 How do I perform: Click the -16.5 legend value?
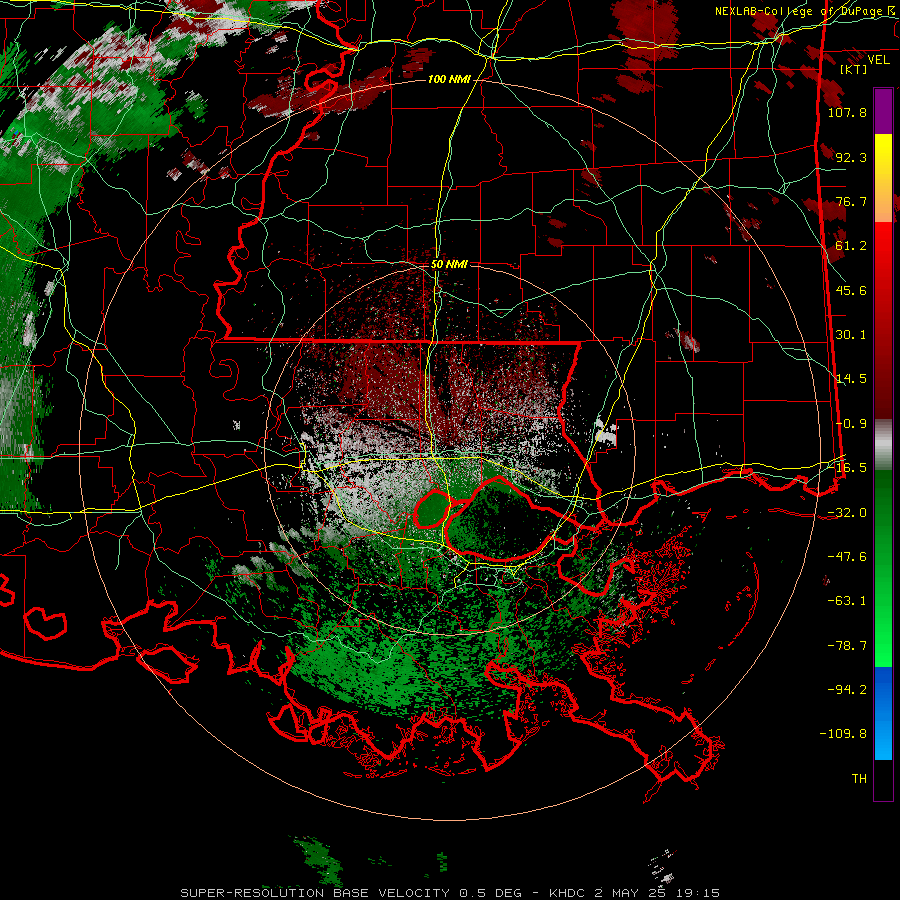[847, 468]
